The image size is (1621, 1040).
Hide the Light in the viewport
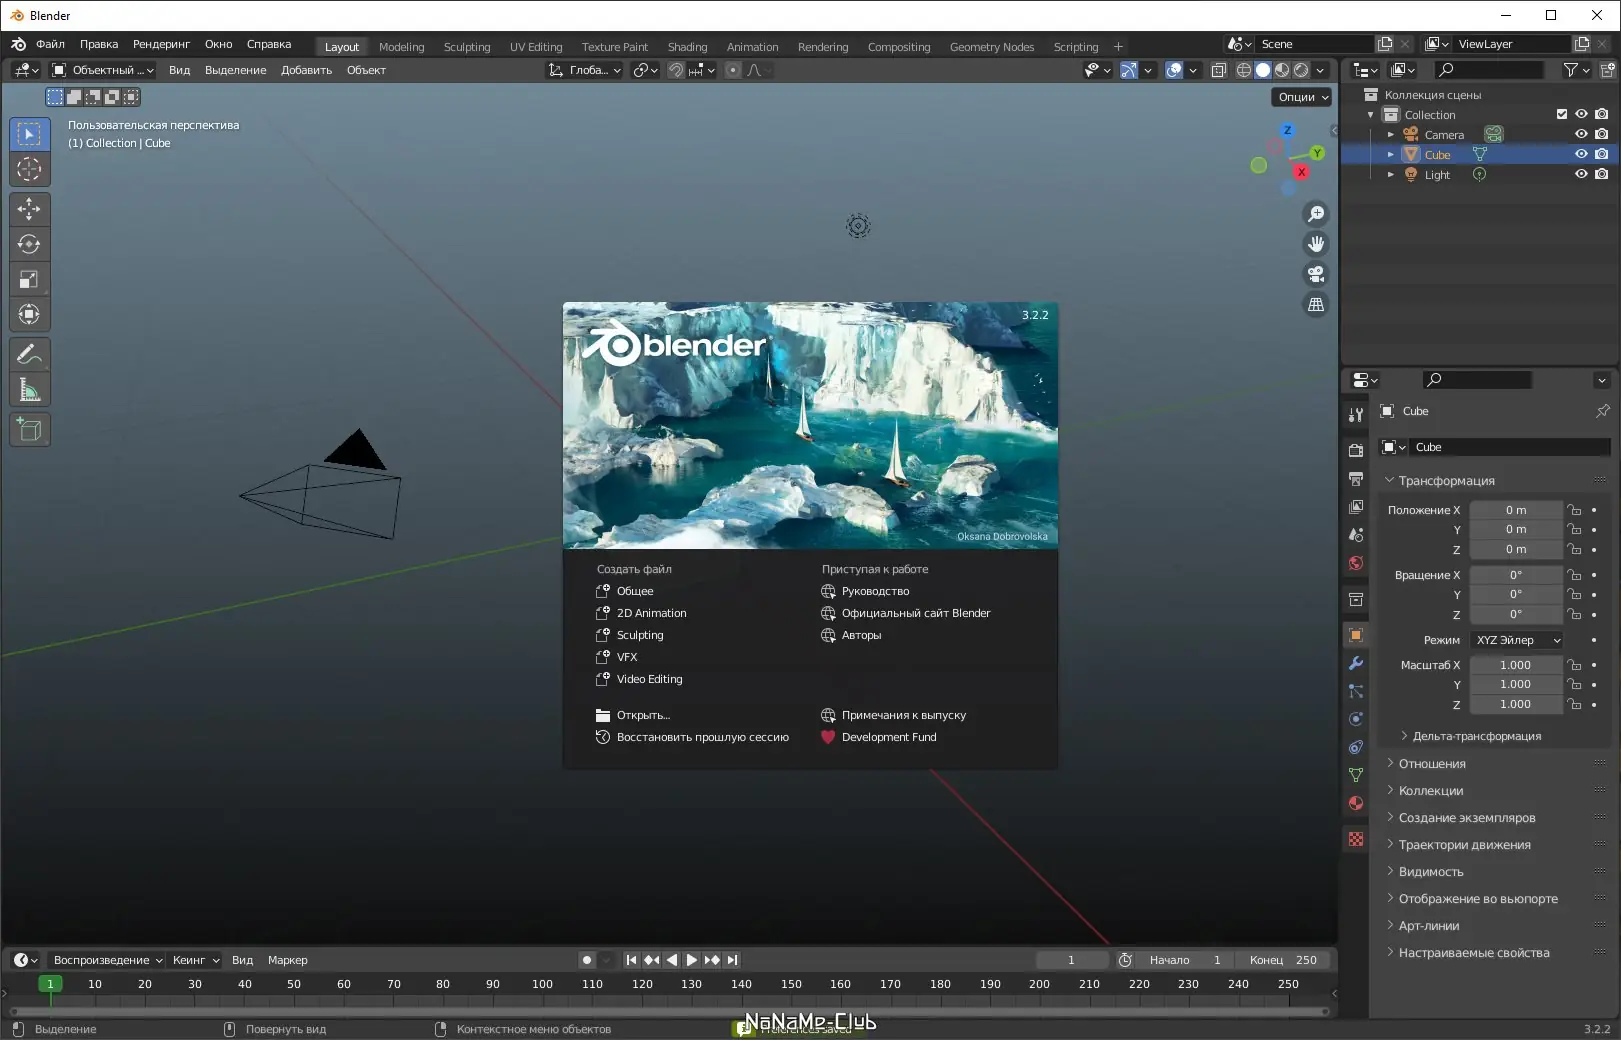coord(1581,174)
